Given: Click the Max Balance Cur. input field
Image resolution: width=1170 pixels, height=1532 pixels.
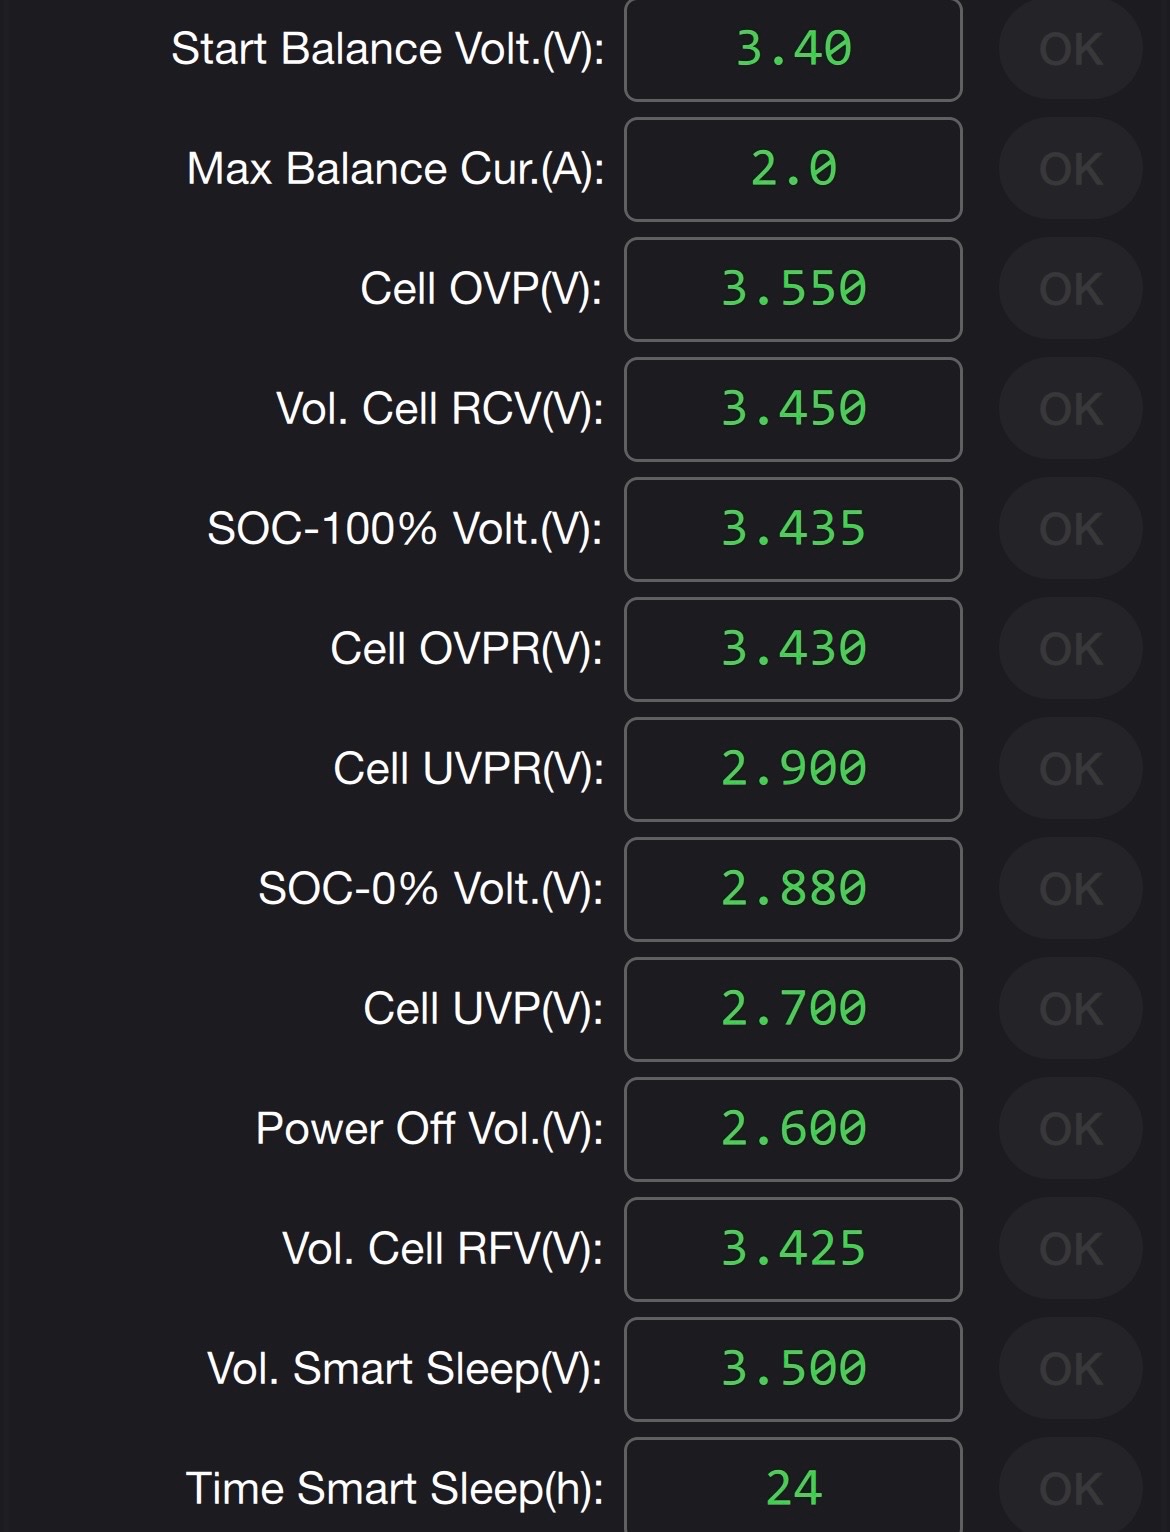Looking at the screenshot, I should click(793, 169).
